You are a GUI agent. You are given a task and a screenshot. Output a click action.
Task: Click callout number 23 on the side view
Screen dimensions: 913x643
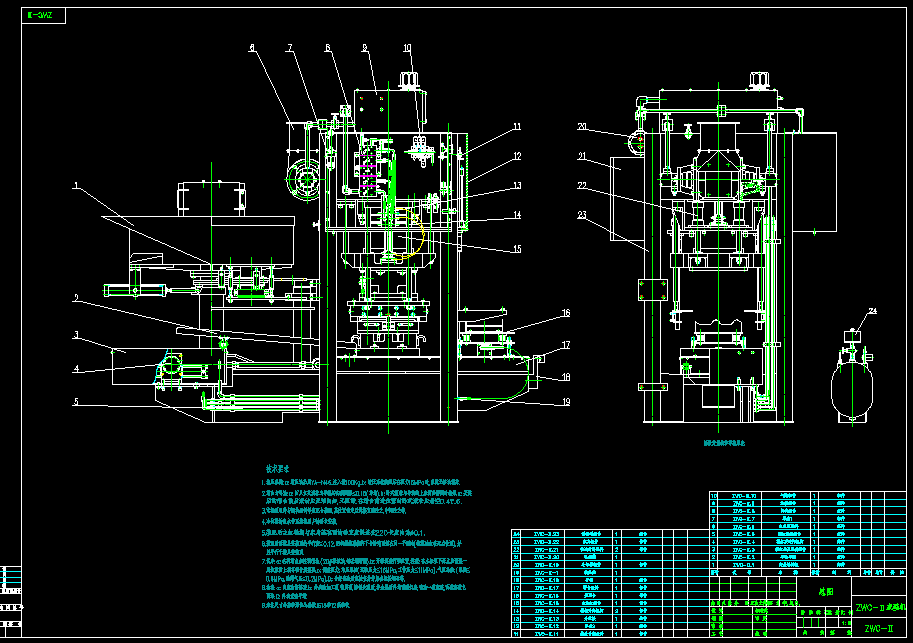click(x=582, y=215)
